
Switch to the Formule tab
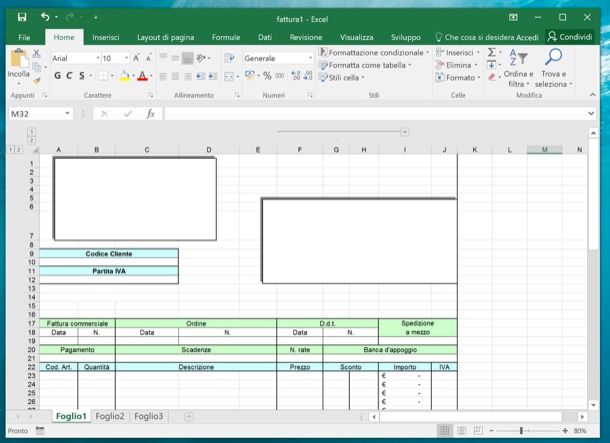[x=226, y=37]
